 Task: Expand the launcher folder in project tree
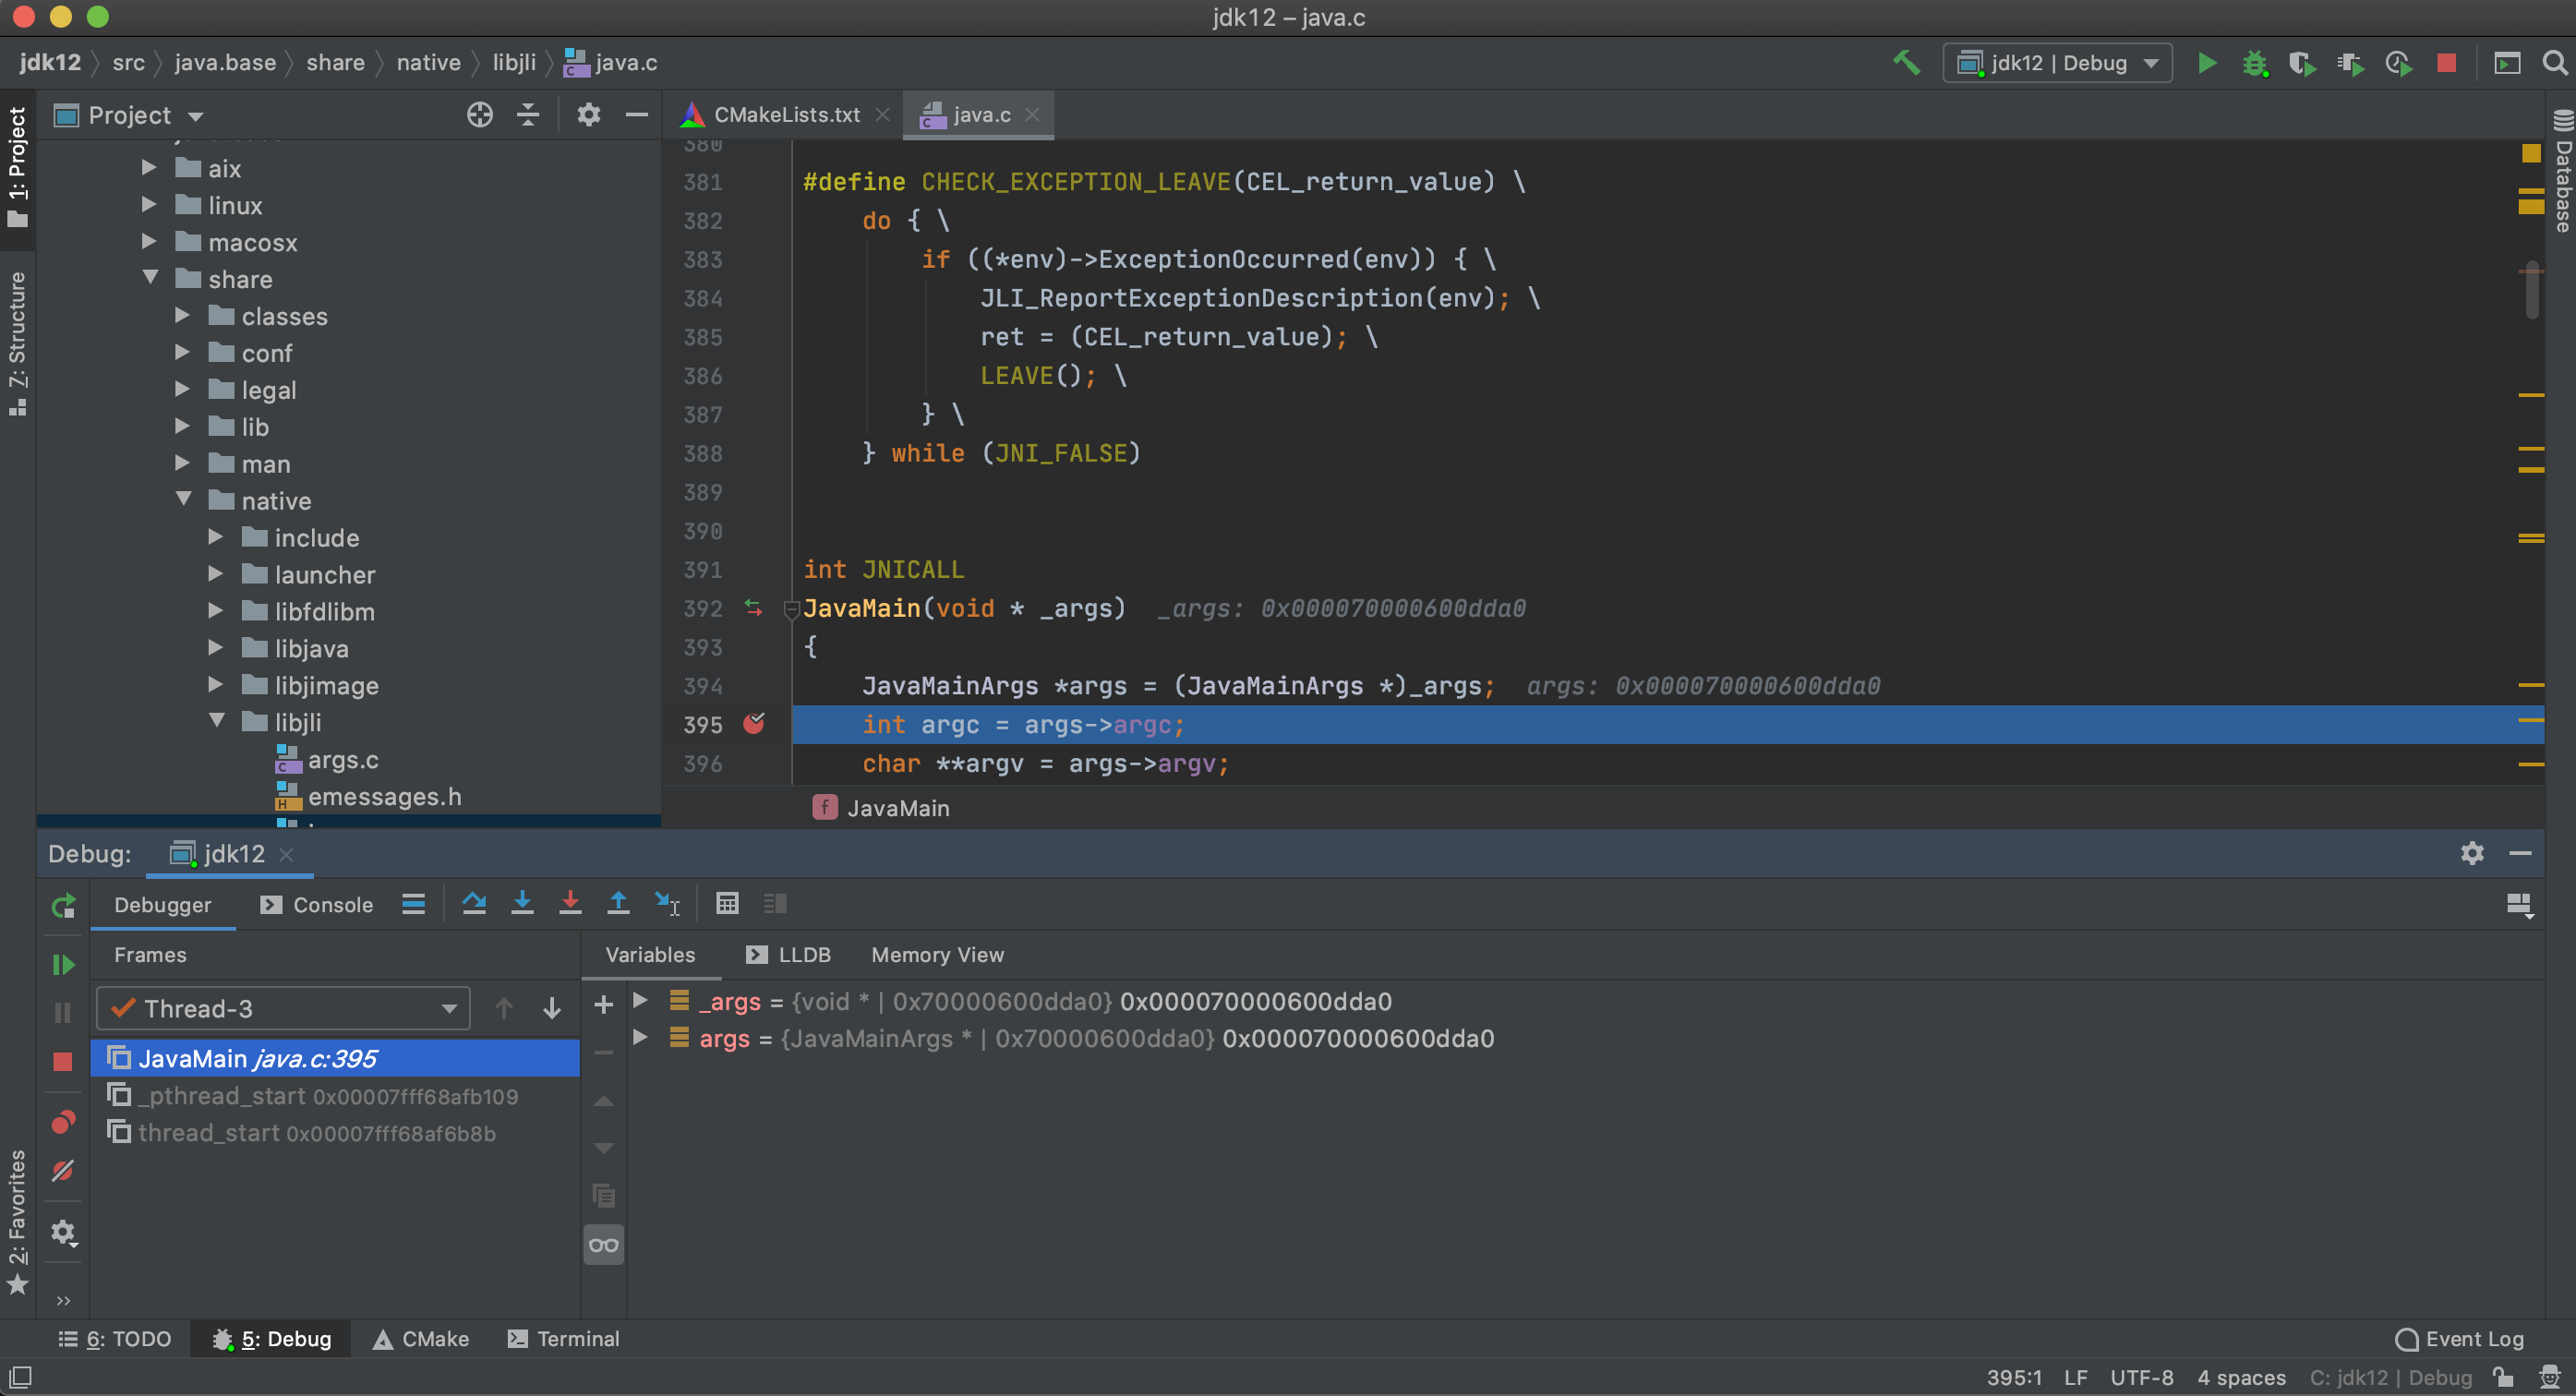216,574
